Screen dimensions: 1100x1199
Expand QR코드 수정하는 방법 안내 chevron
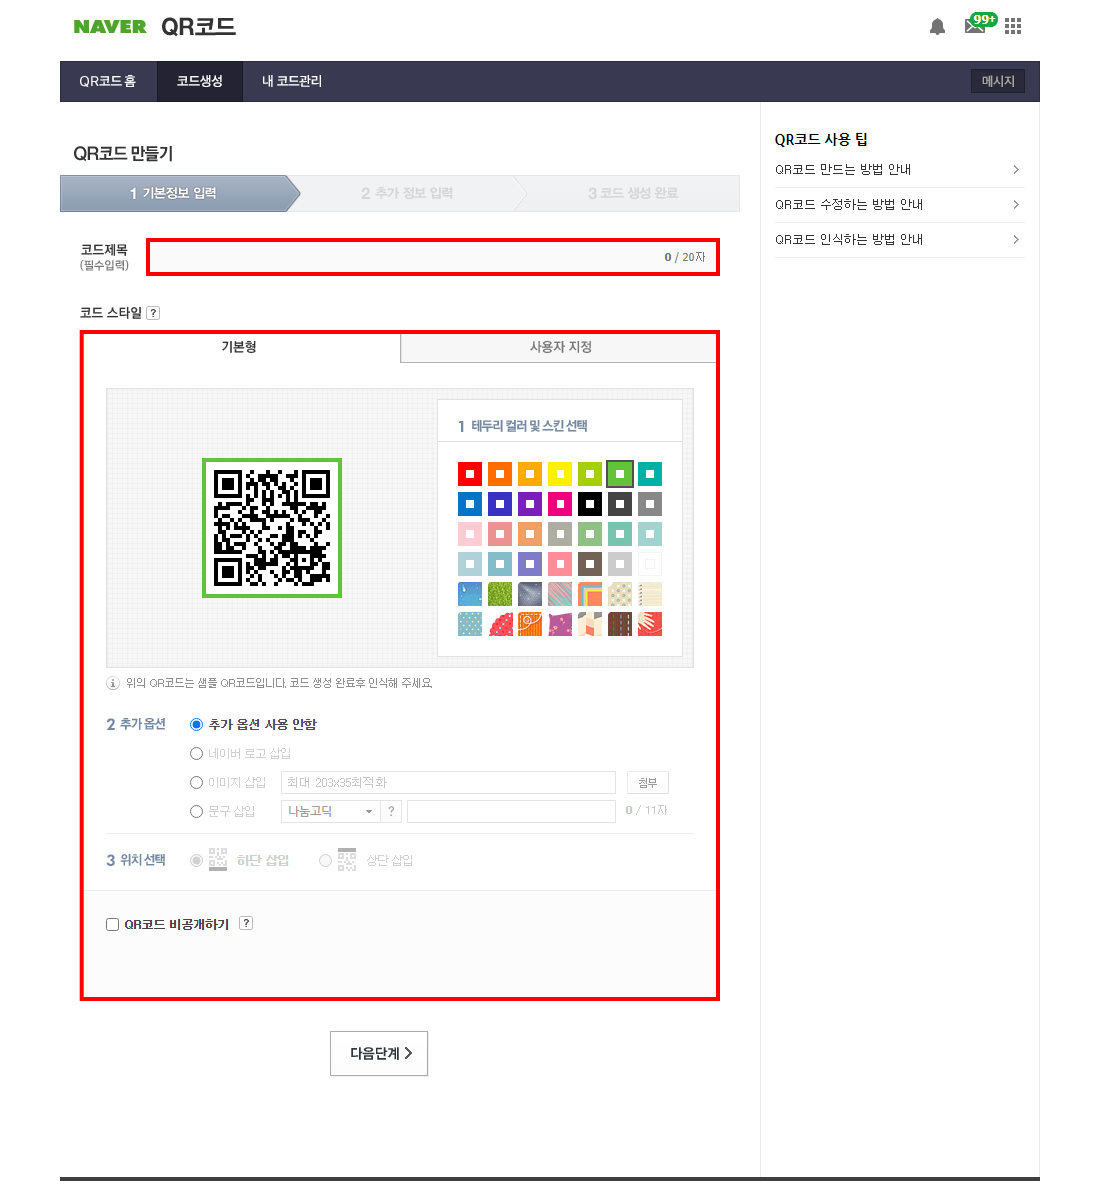pyautogui.click(x=1016, y=204)
